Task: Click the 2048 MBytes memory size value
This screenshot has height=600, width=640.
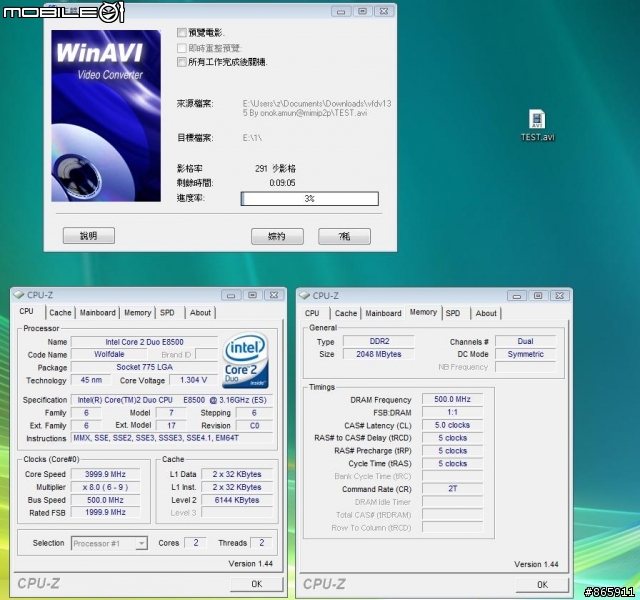Action: pos(379,354)
